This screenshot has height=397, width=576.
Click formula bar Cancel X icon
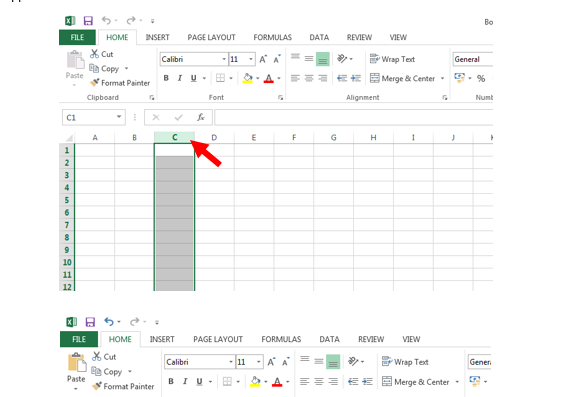(156, 118)
